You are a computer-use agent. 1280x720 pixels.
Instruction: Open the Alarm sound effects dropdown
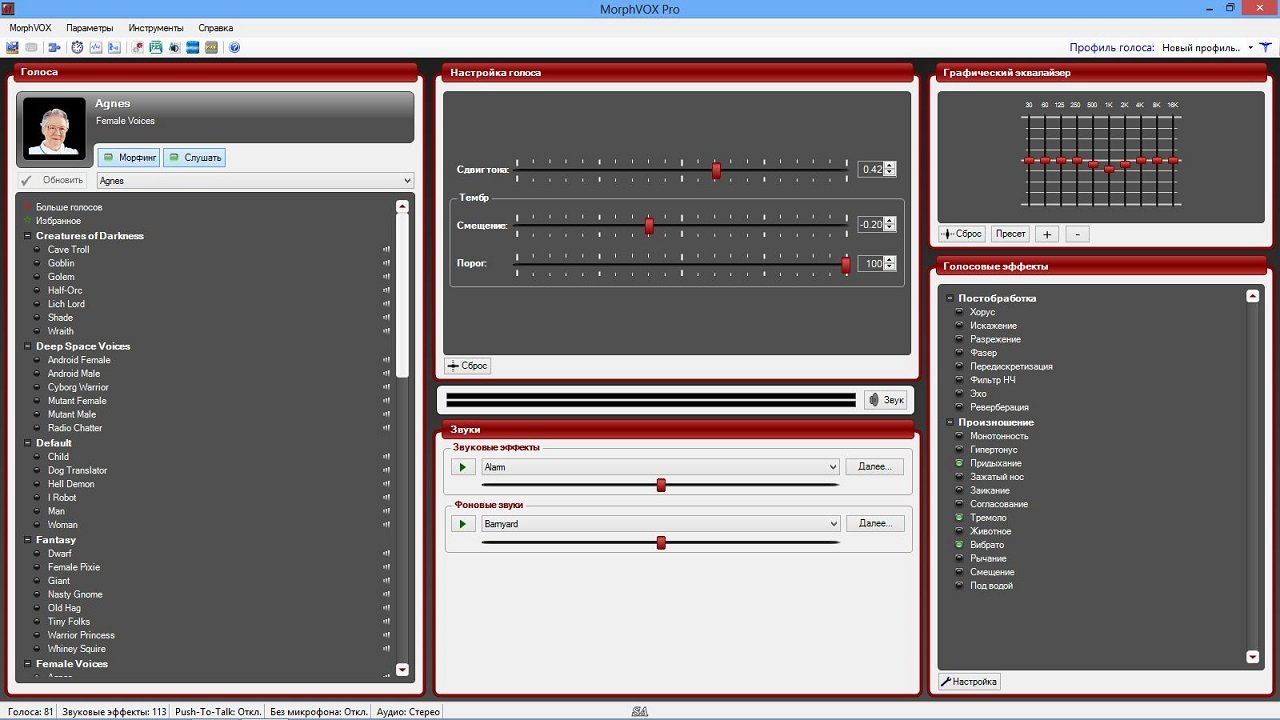(x=832, y=467)
